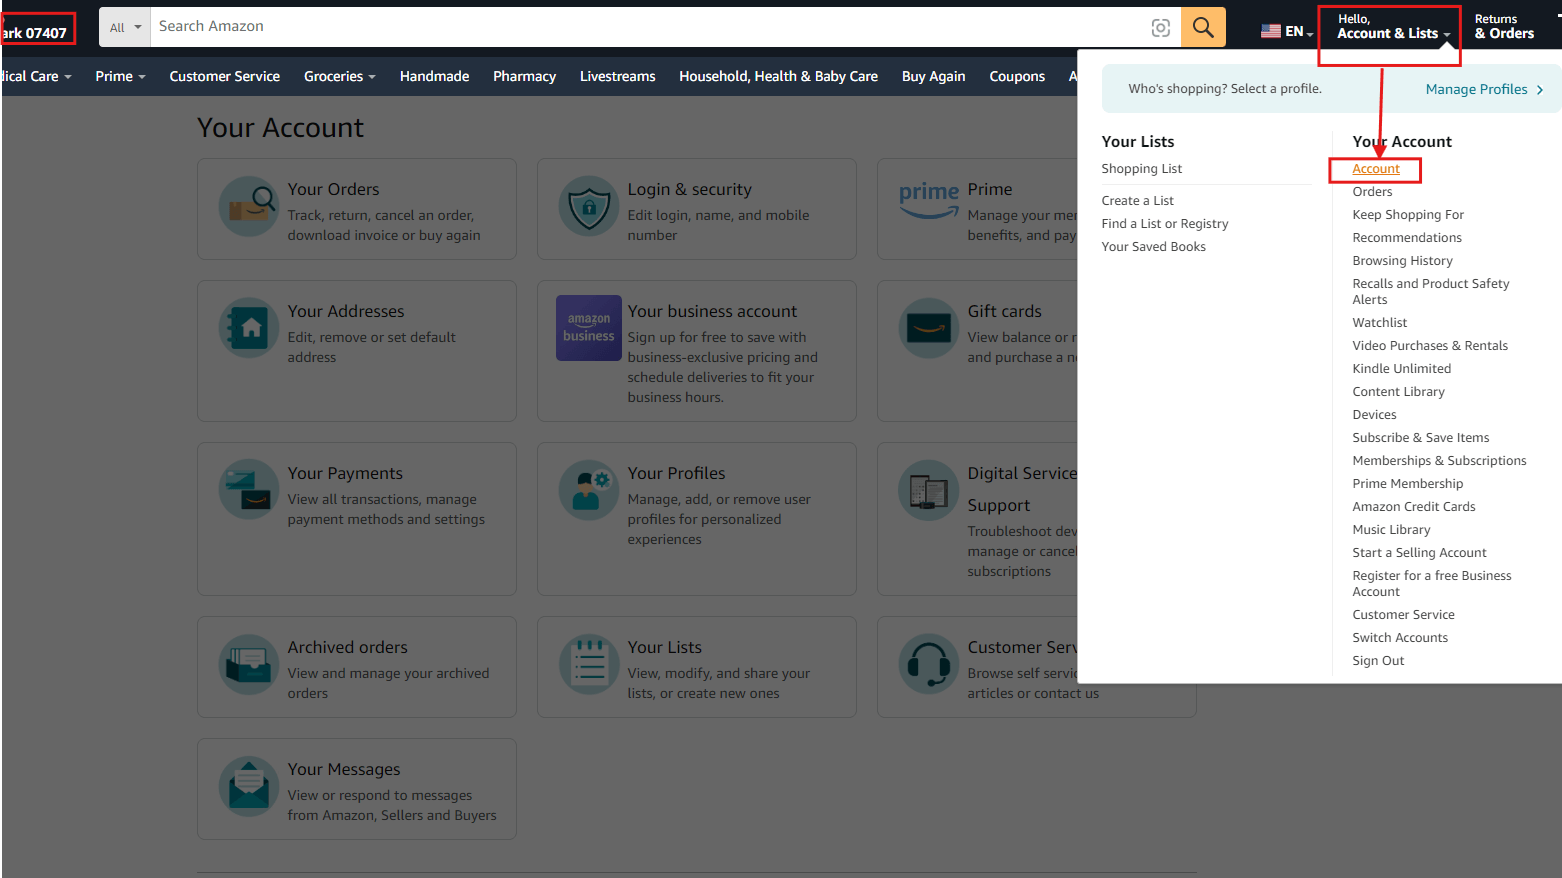1562x878 pixels.
Task: Open Customer Service in the nav bar
Action: (225, 76)
